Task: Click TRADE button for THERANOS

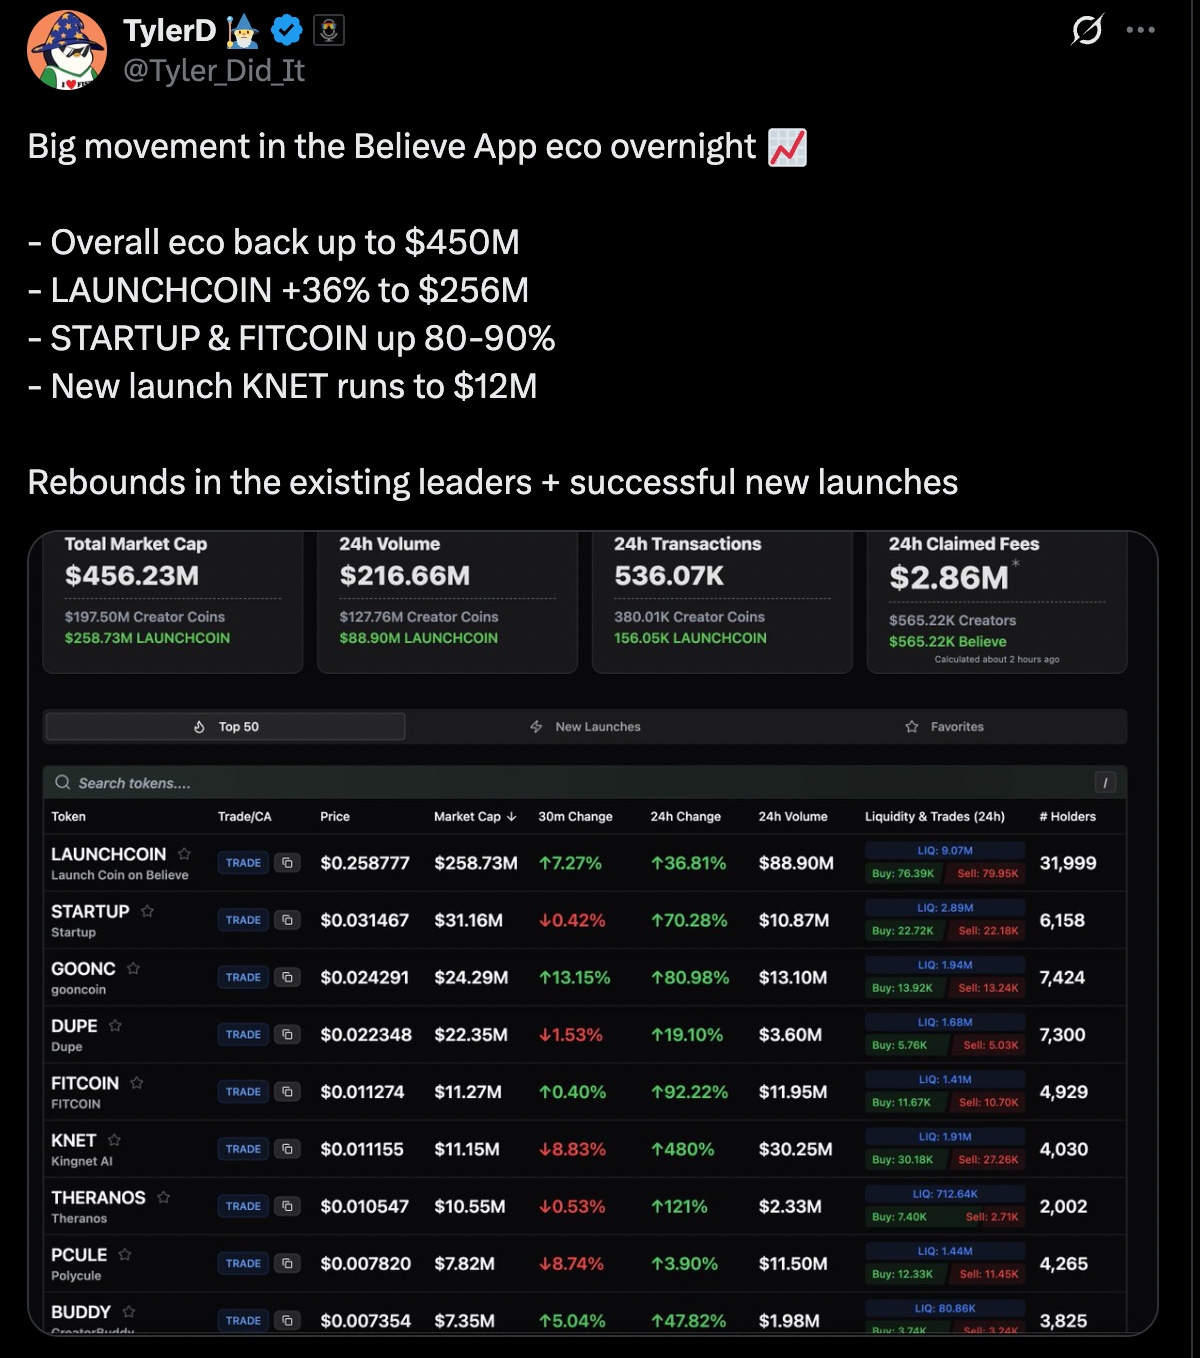Action: (x=243, y=1206)
